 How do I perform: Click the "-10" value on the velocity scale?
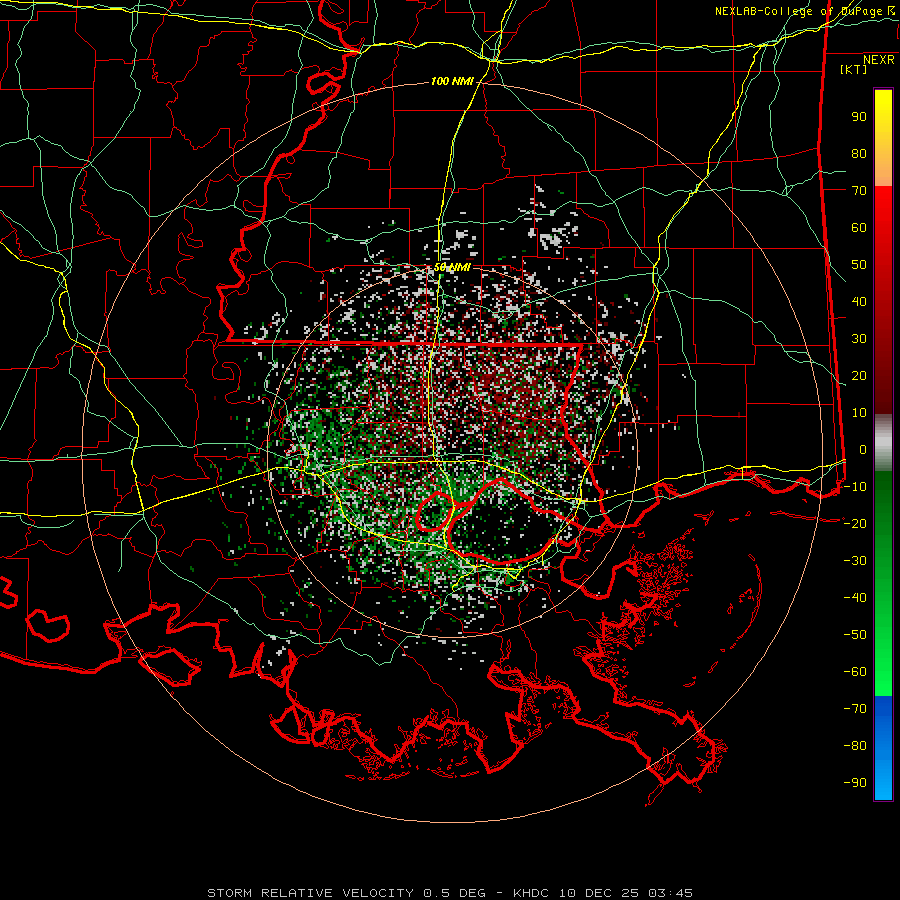pyautogui.click(x=855, y=487)
